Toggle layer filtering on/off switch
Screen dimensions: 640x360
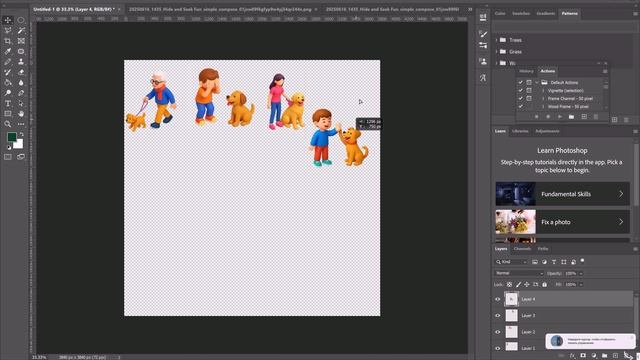click(582, 261)
